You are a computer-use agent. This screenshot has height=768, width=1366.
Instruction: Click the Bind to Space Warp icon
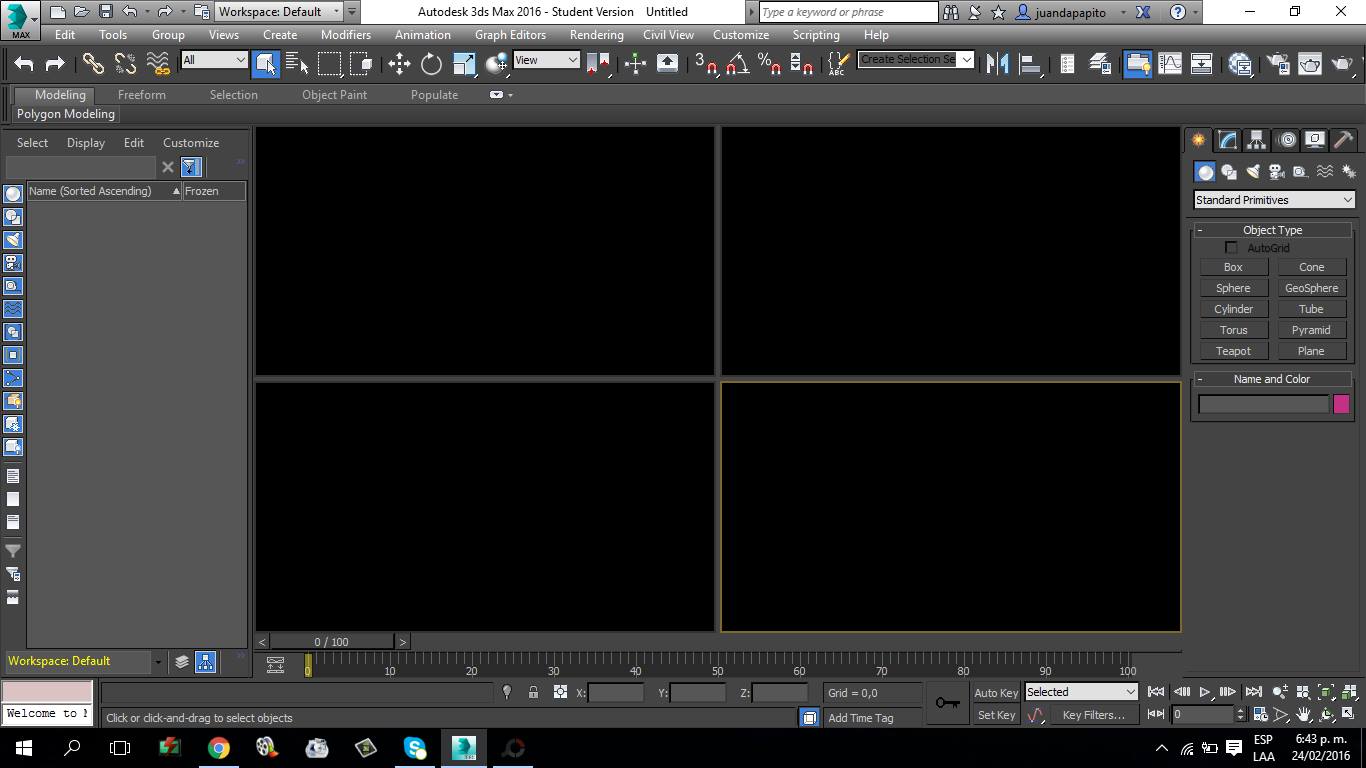coord(158,64)
